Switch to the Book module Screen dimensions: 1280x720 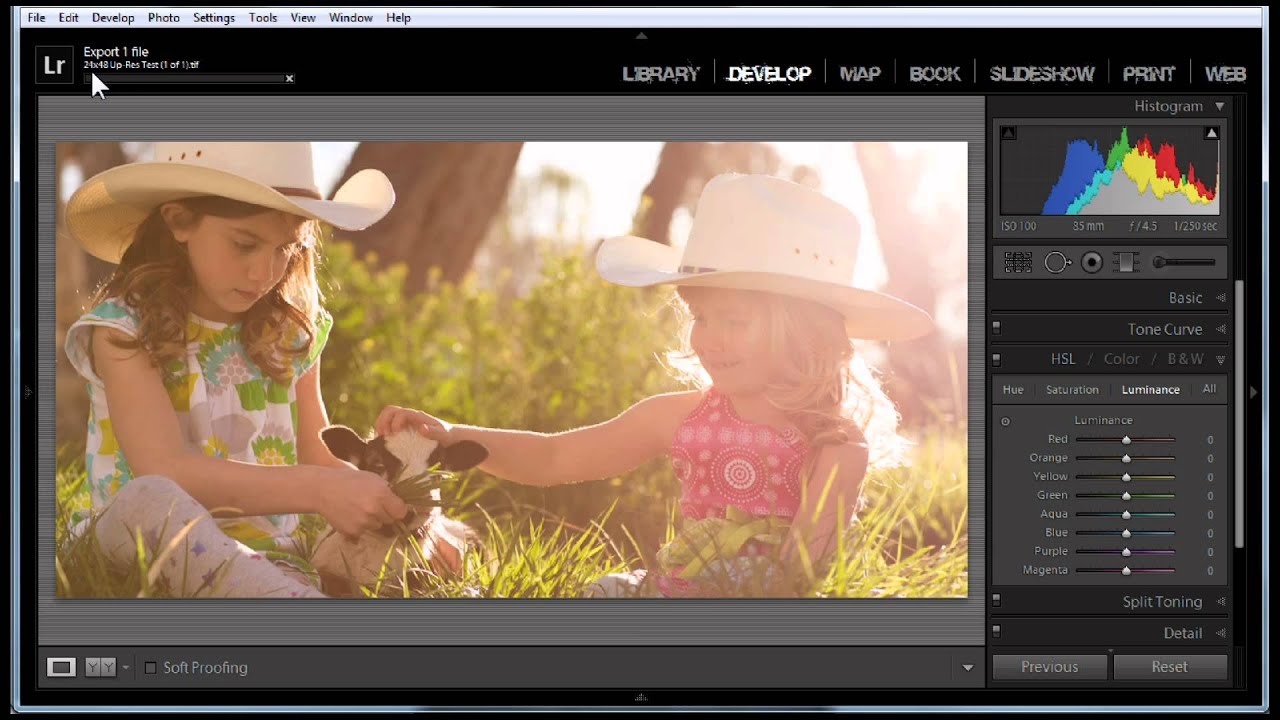[x=935, y=74]
